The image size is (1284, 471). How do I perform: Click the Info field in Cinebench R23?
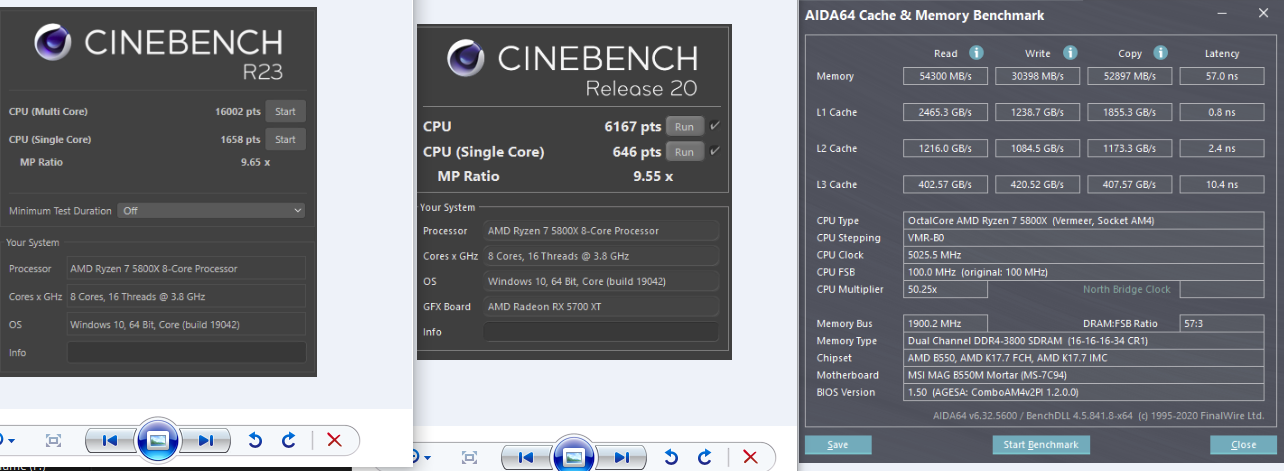187,352
